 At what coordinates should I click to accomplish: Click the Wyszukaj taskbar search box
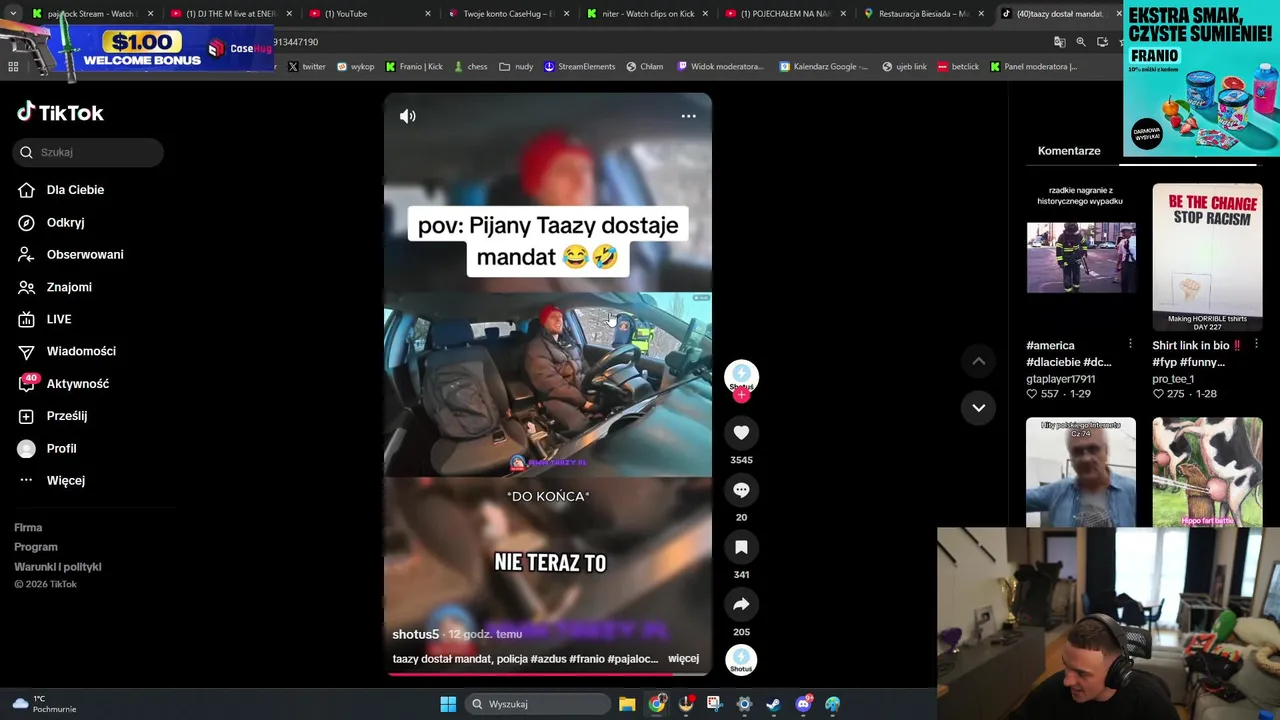tap(538, 704)
